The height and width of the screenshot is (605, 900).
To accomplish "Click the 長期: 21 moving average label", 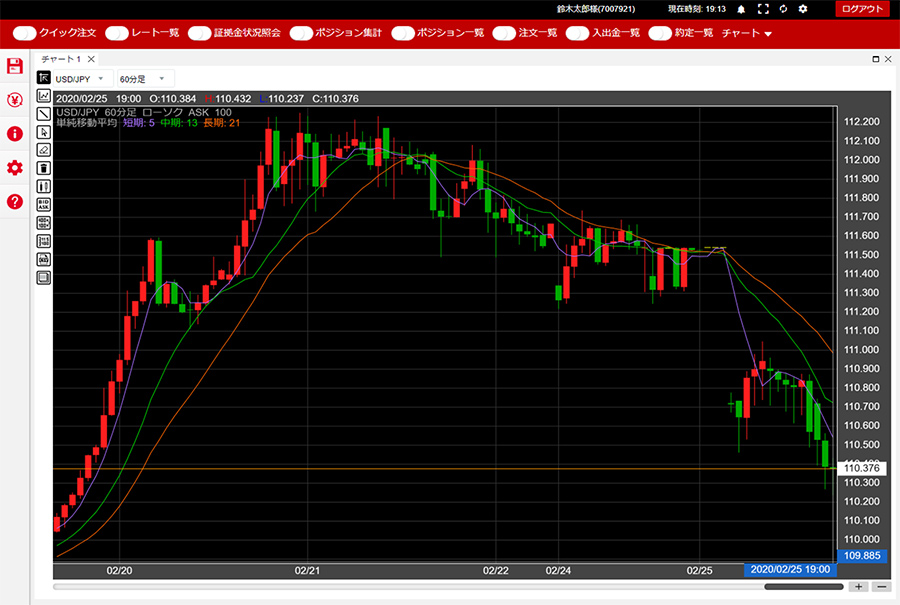I will [222, 123].
